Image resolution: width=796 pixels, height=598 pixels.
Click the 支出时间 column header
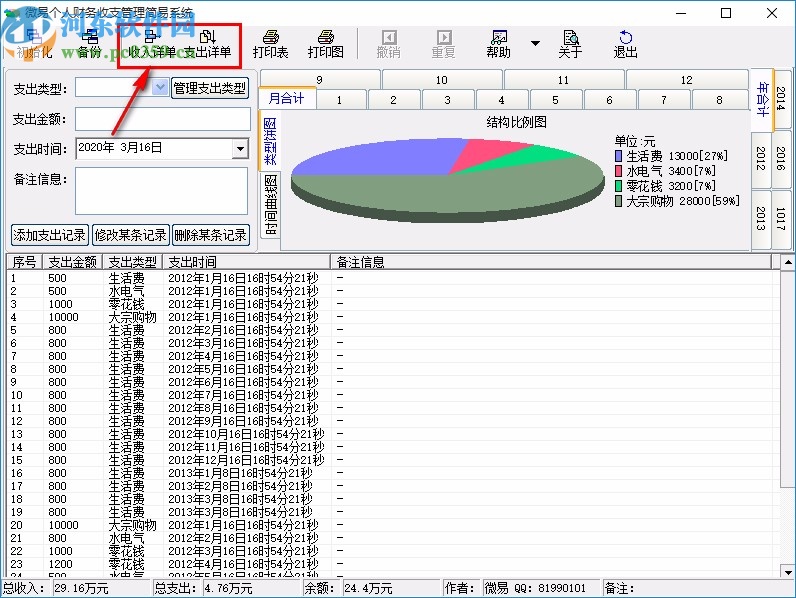(247, 262)
